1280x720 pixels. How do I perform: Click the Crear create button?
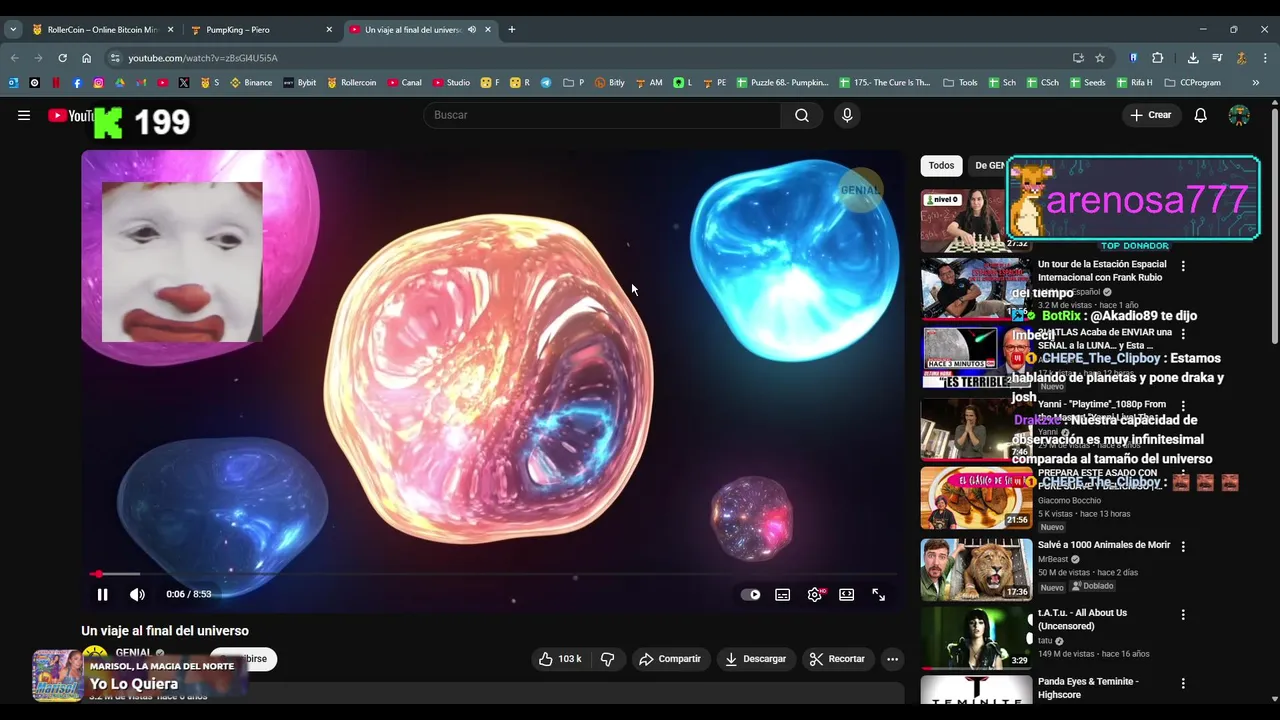1151,115
